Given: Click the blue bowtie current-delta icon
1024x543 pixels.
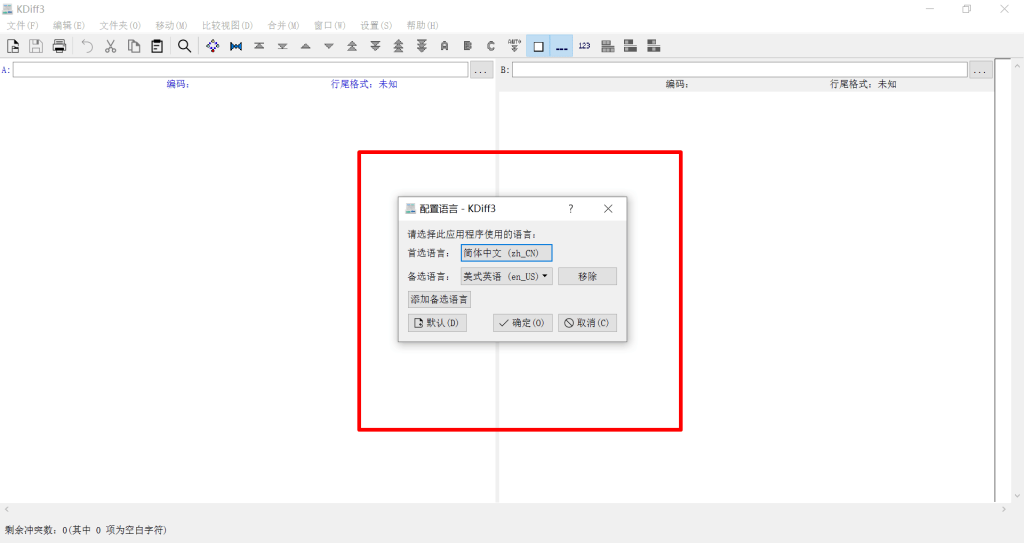Looking at the screenshot, I should point(236,46).
